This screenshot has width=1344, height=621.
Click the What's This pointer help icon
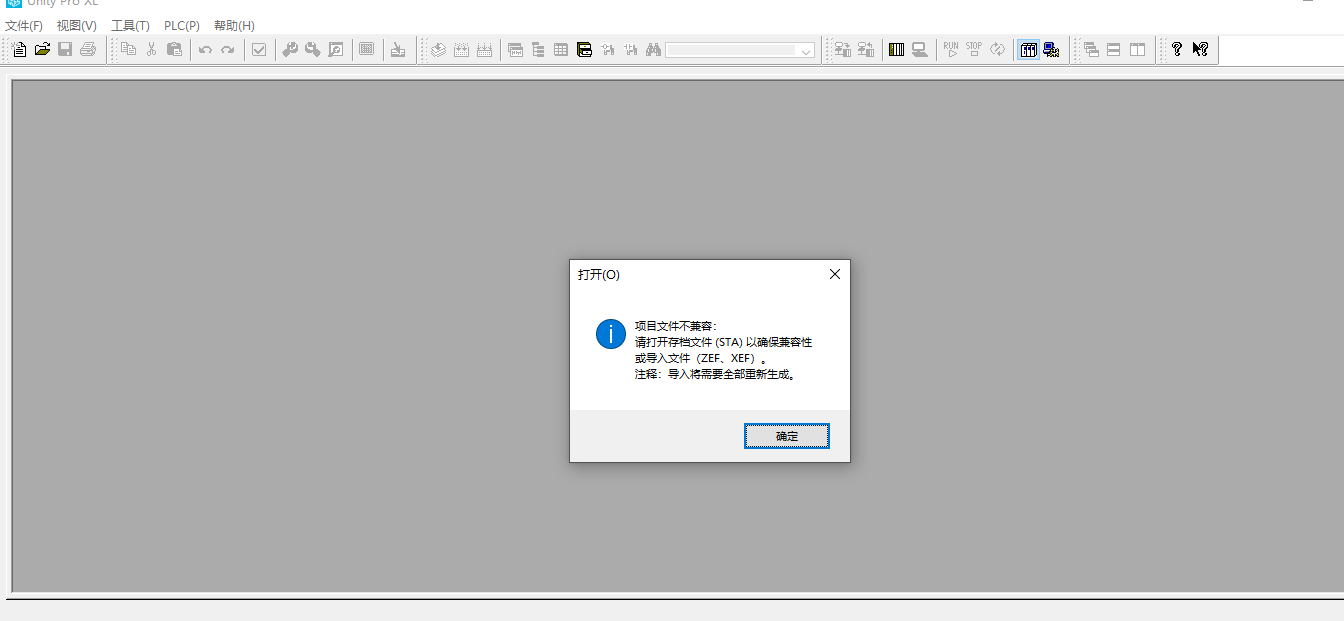tap(1200, 49)
